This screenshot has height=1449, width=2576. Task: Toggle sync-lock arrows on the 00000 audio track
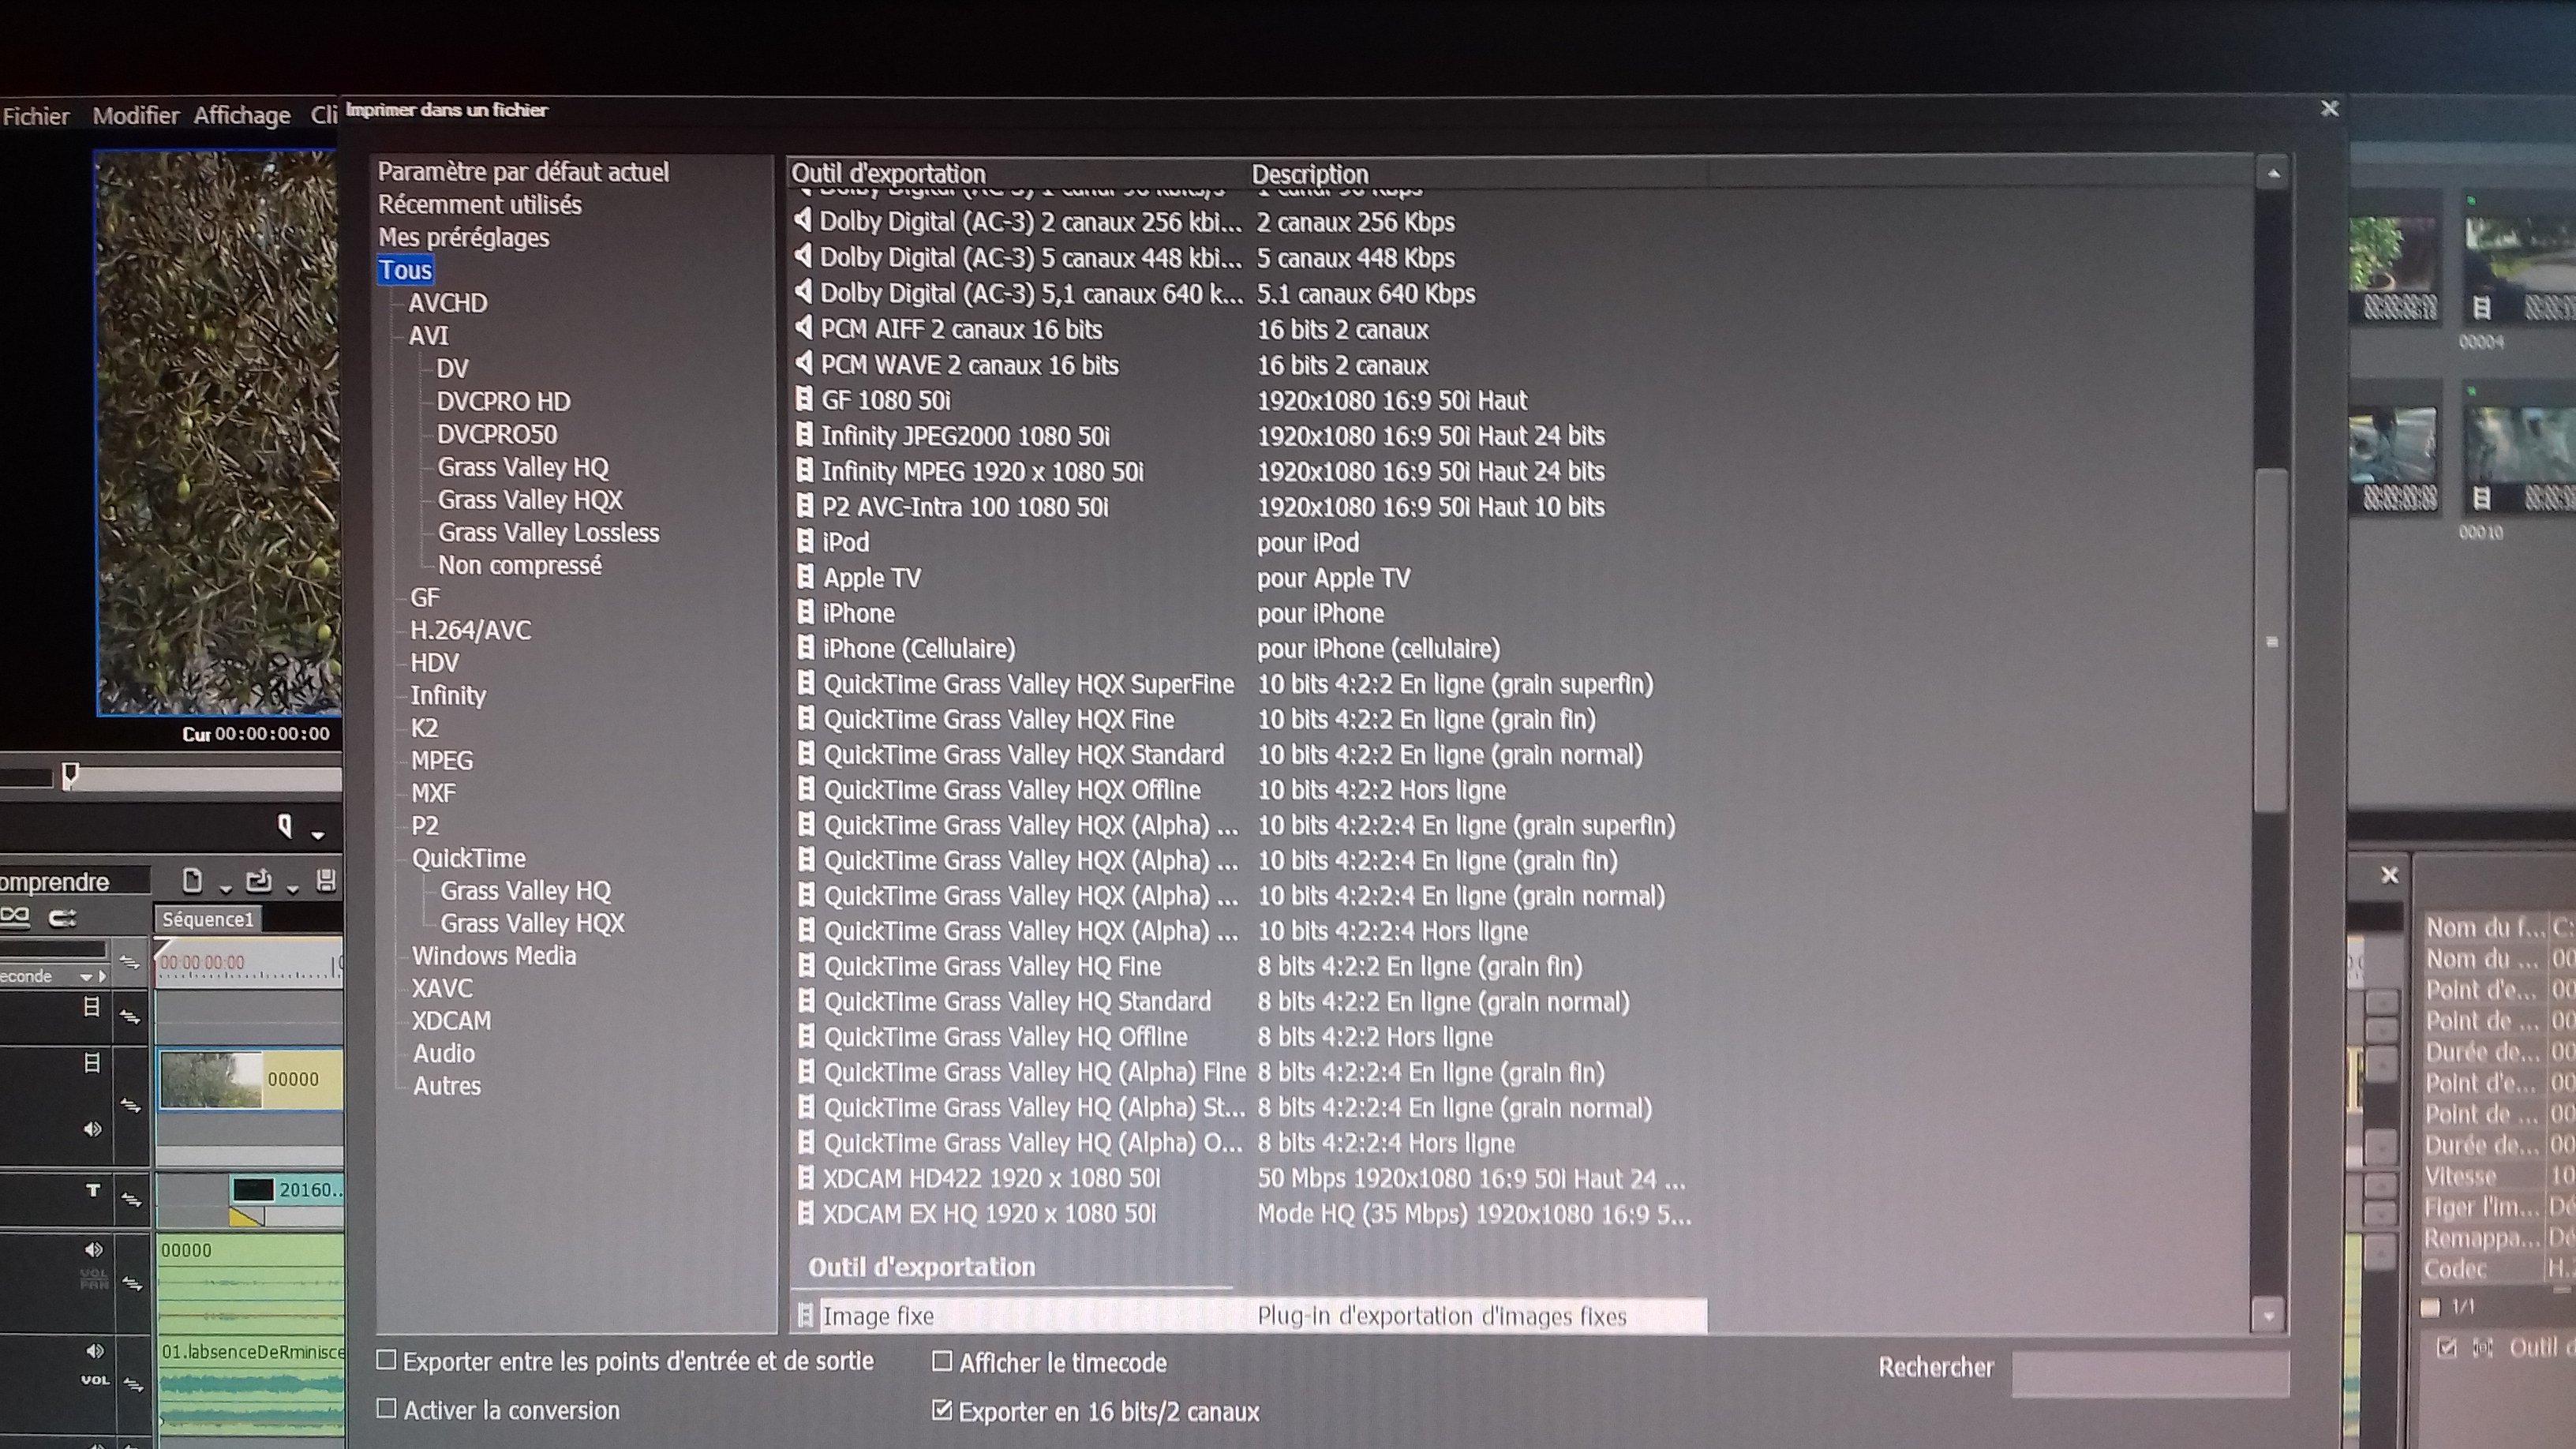click(132, 1283)
